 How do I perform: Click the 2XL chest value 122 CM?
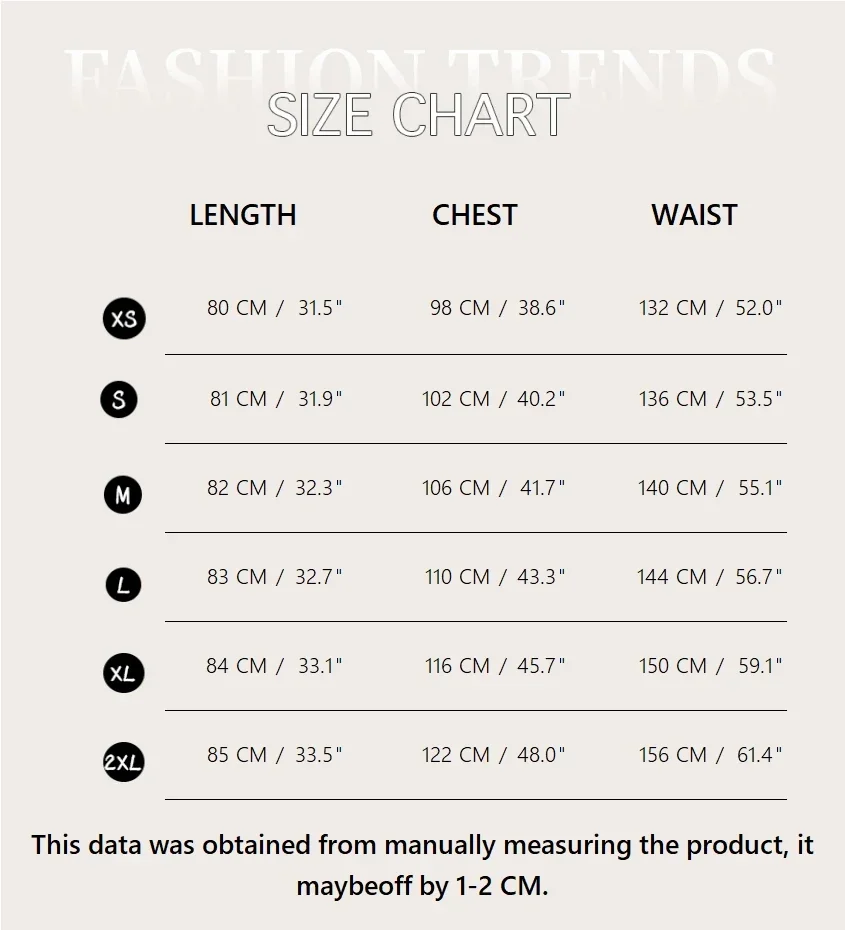[x=455, y=755]
